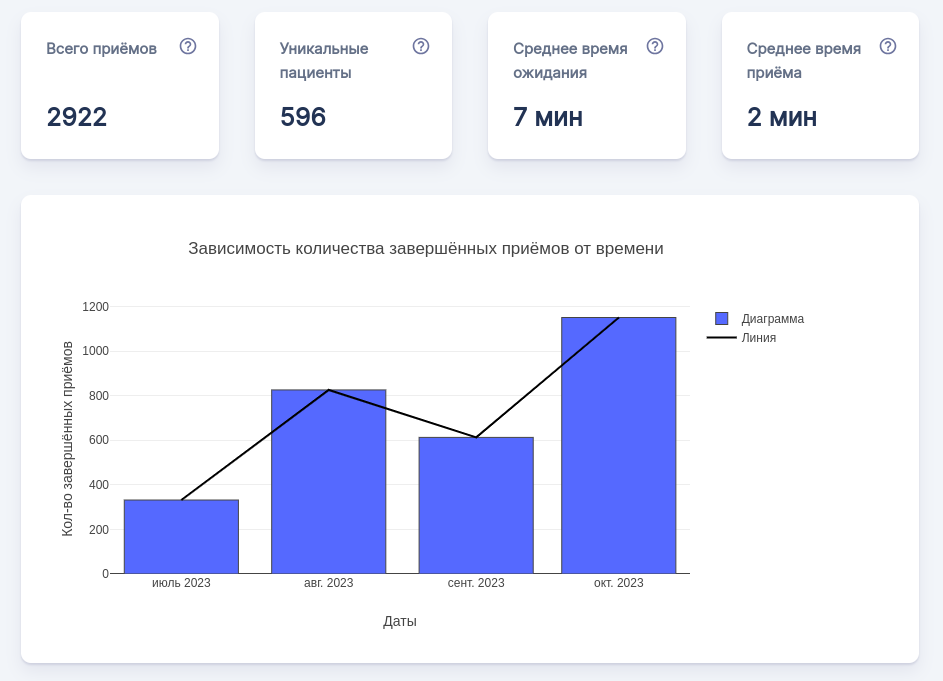Open the Уникальные пациенты help tooltip icon
The image size is (943, 681).
421,45
